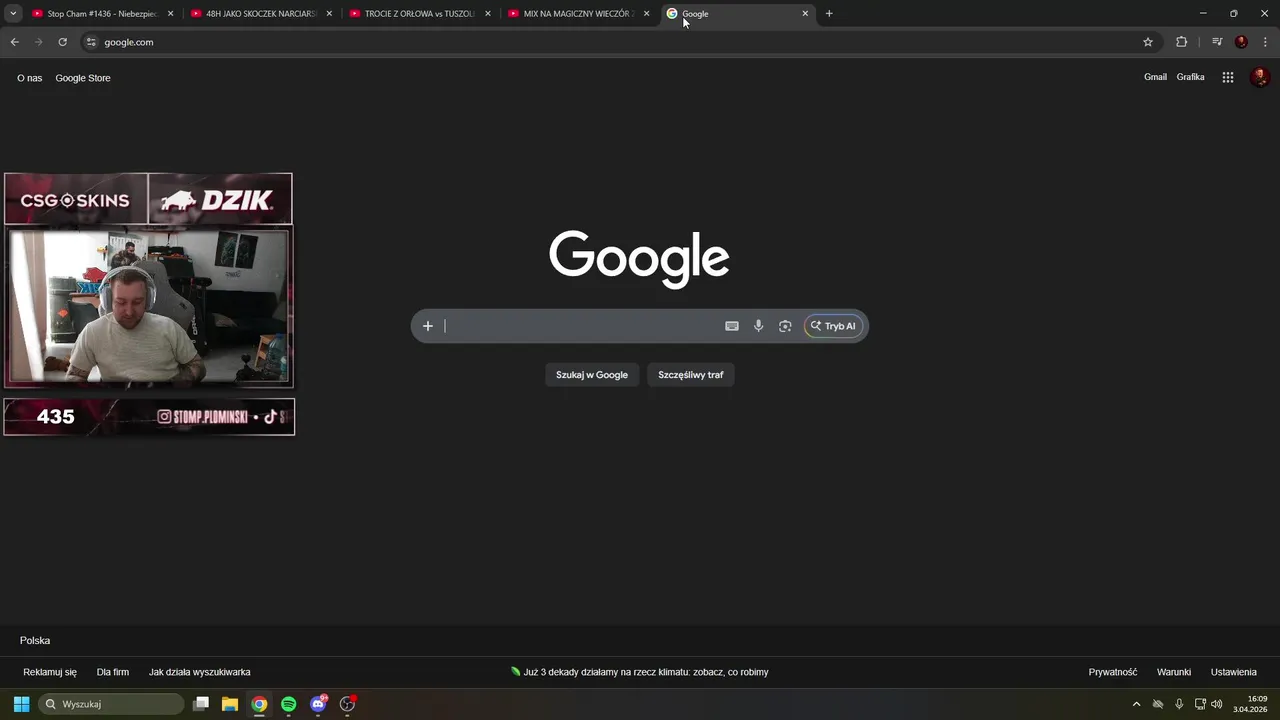Open the Prywatność footer link
This screenshot has height=720, width=1280.
coord(1113,672)
